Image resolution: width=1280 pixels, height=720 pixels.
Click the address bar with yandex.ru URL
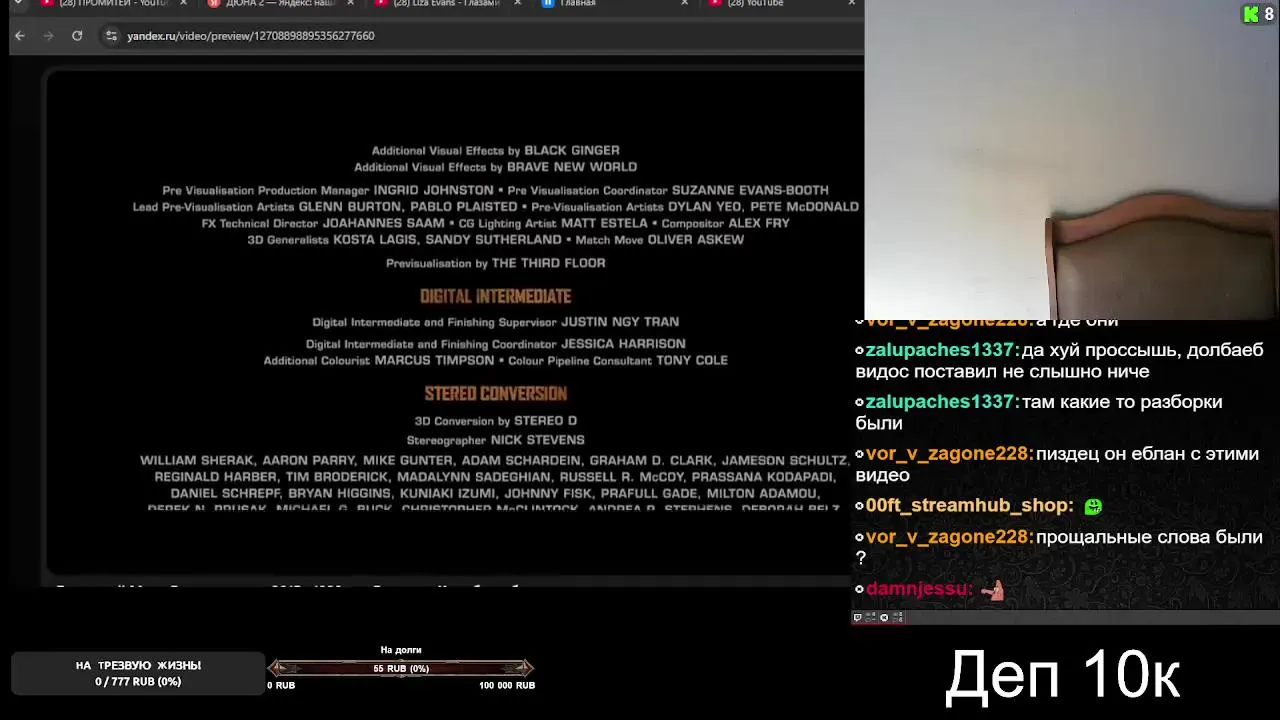[480, 35]
